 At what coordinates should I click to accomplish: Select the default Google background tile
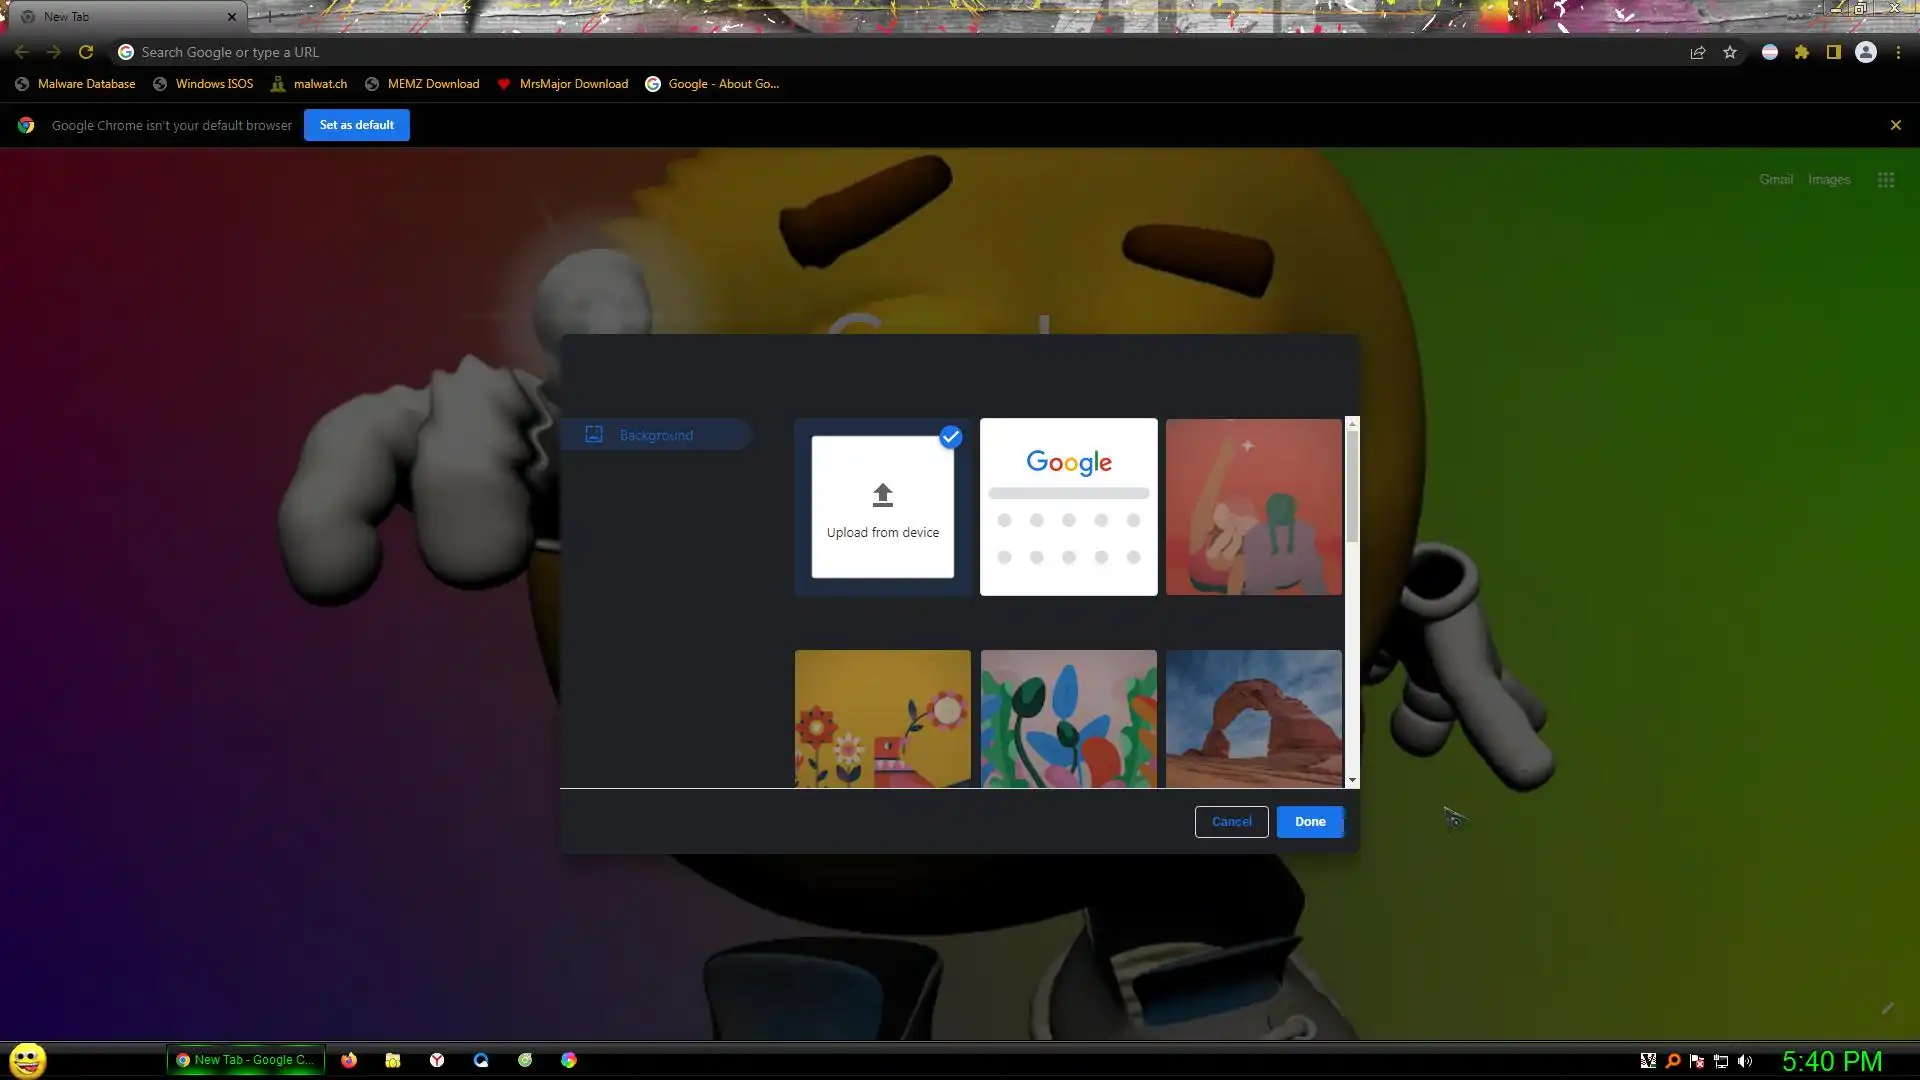[1068, 507]
